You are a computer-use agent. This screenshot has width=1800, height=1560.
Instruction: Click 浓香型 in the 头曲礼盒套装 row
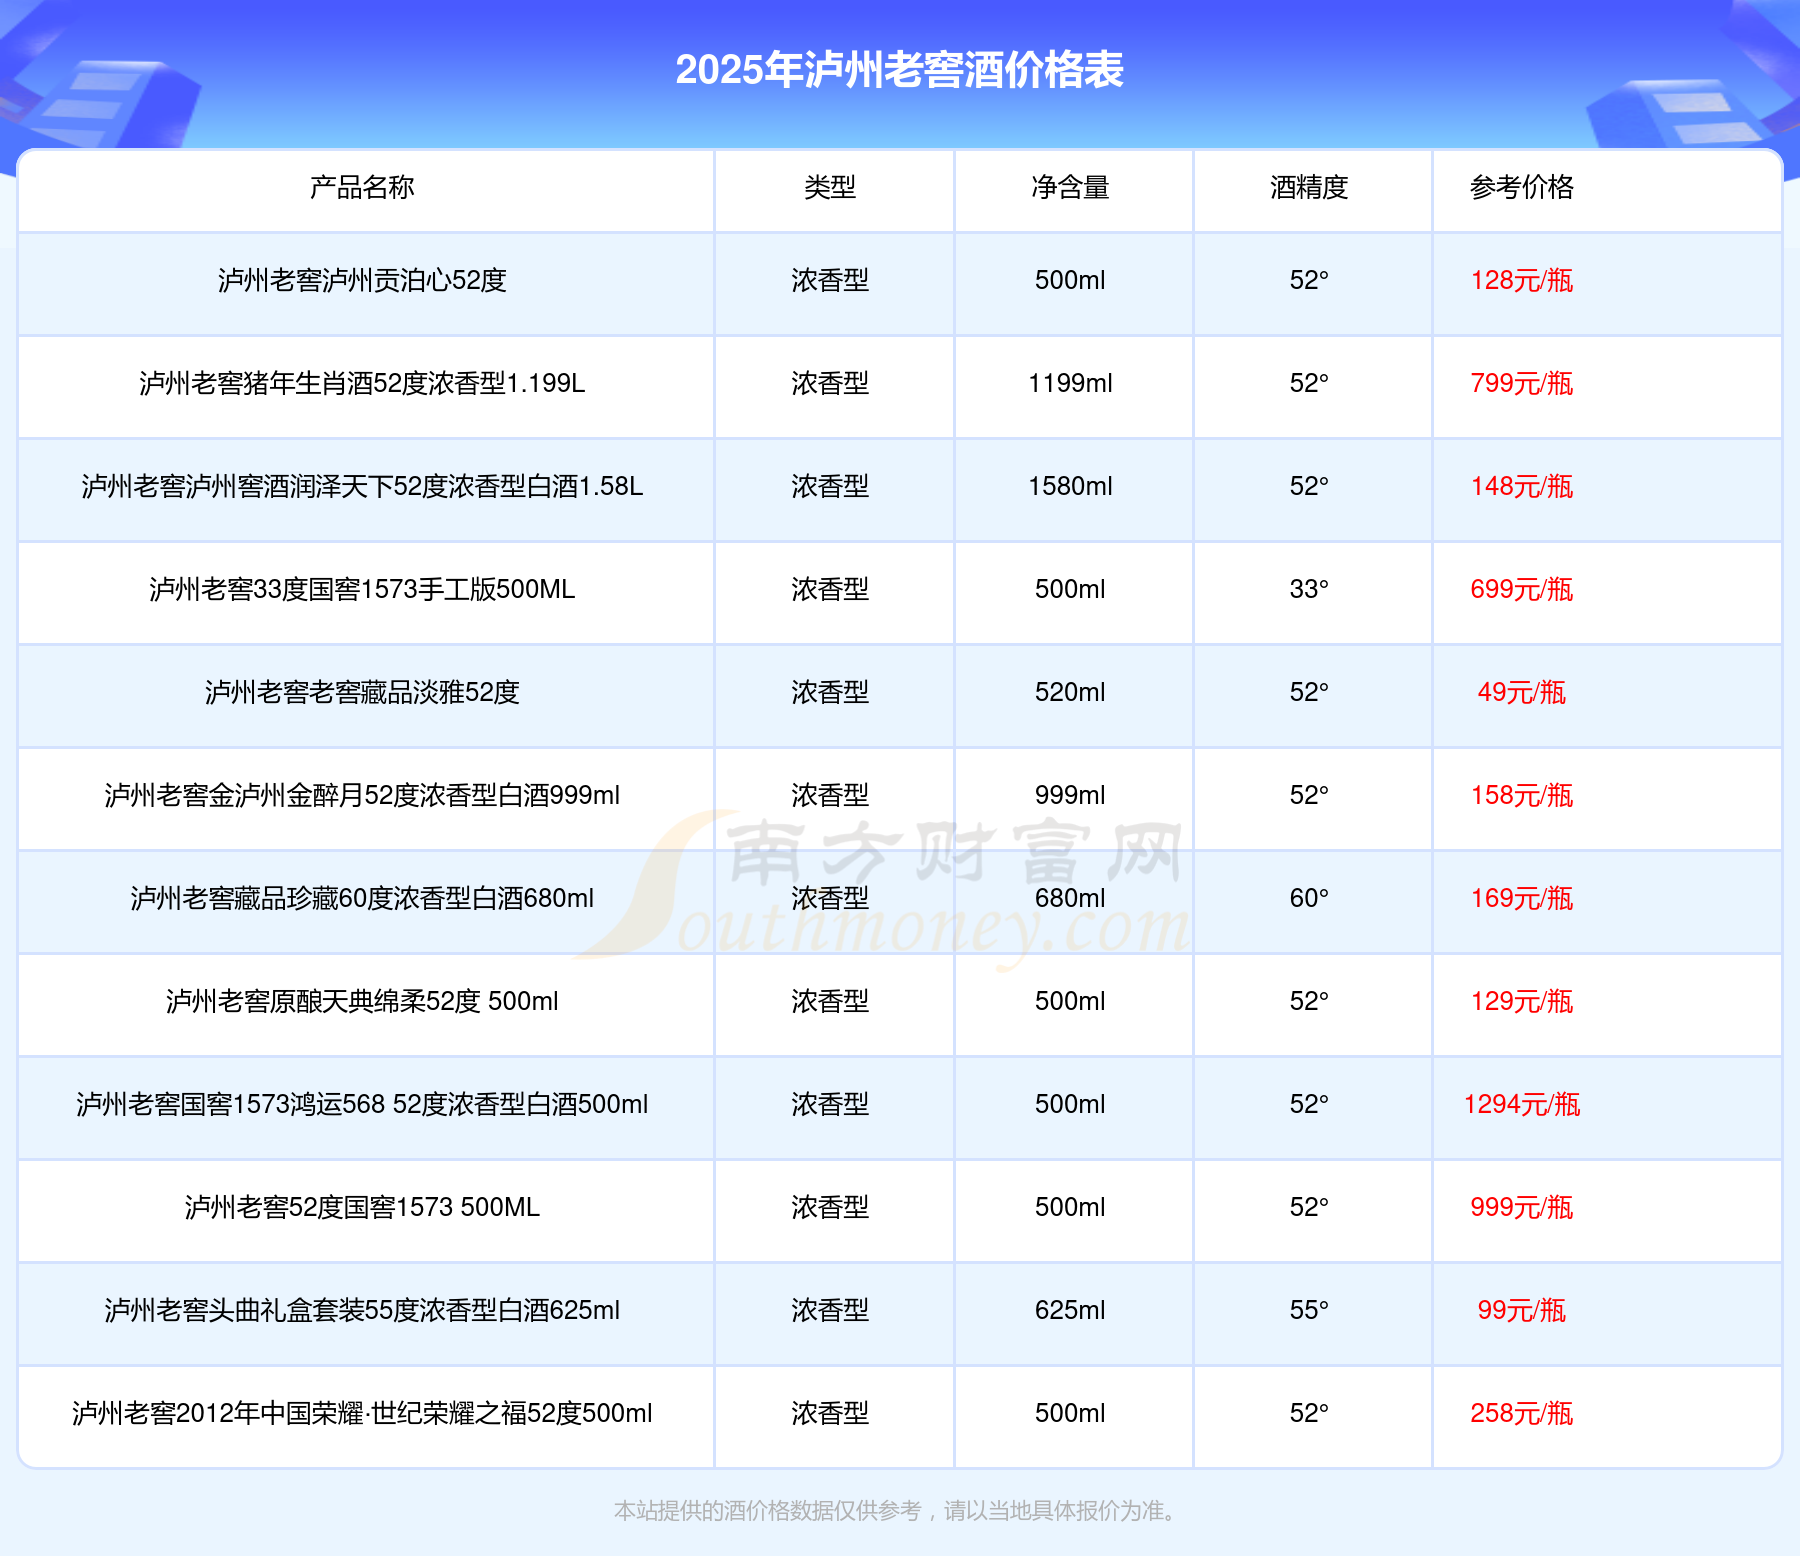tap(830, 1310)
